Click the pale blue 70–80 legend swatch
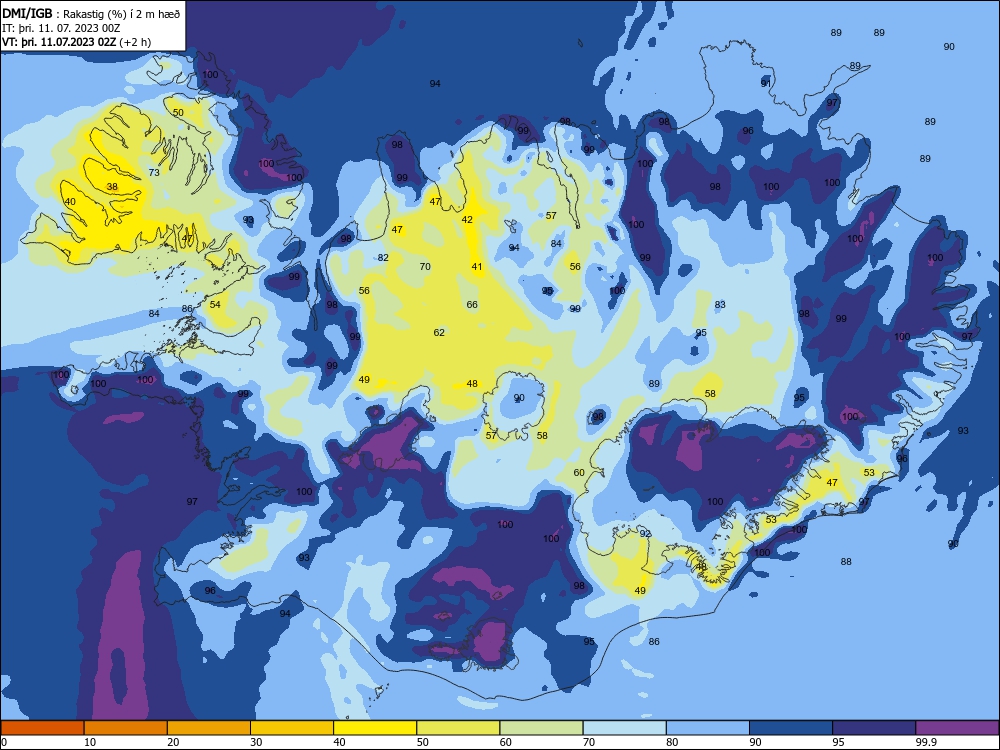 [624, 728]
